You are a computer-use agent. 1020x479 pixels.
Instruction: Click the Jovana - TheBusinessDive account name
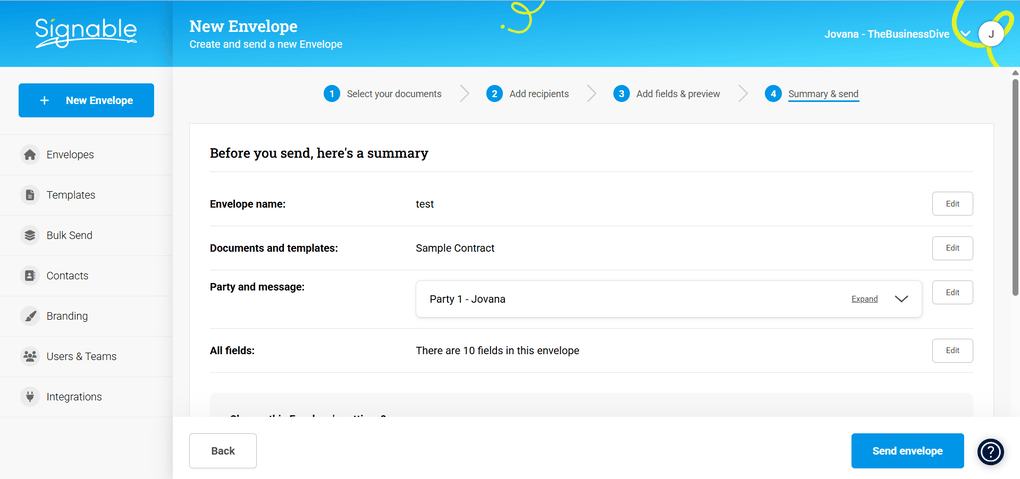887,34
